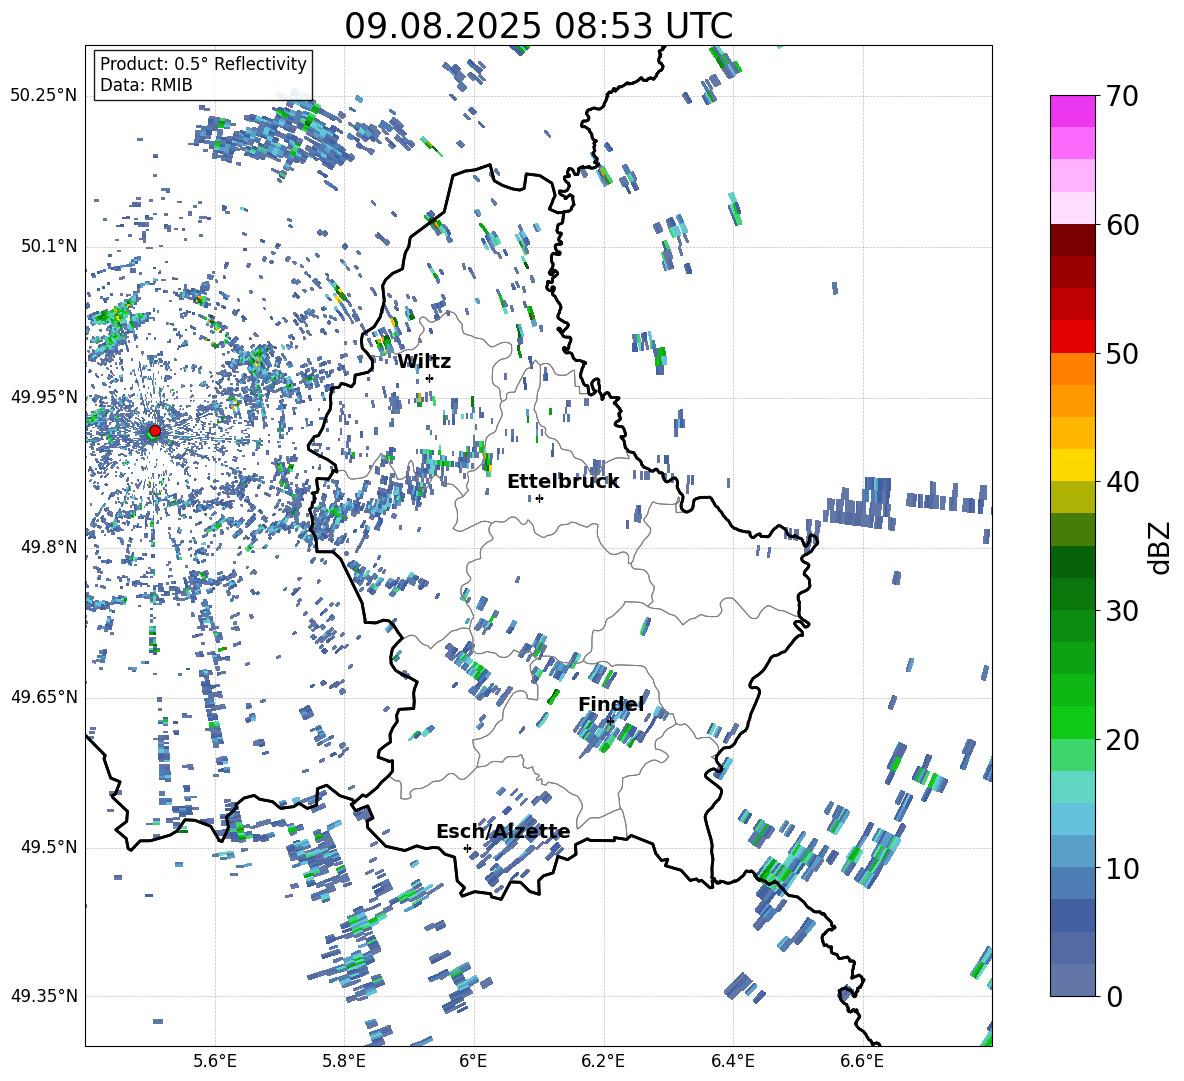Click the 6.6°E longitude label
The width and height of the screenshot is (1184, 1081).
pos(862,1061)
